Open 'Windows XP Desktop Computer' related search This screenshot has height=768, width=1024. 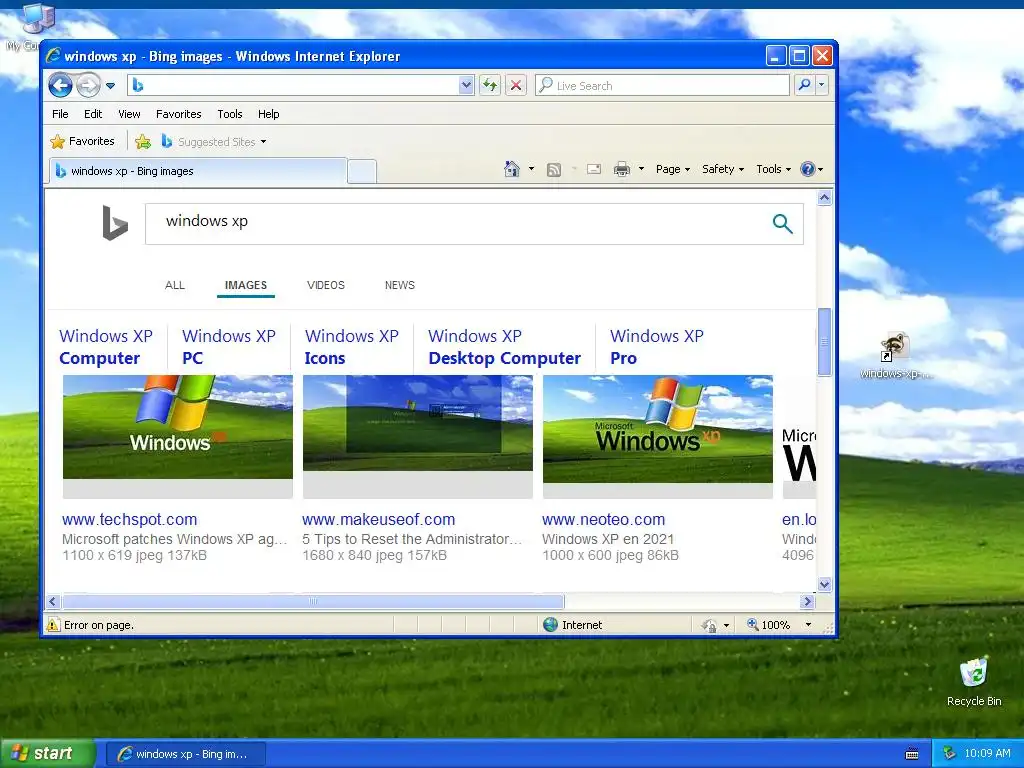coord(504,347)
